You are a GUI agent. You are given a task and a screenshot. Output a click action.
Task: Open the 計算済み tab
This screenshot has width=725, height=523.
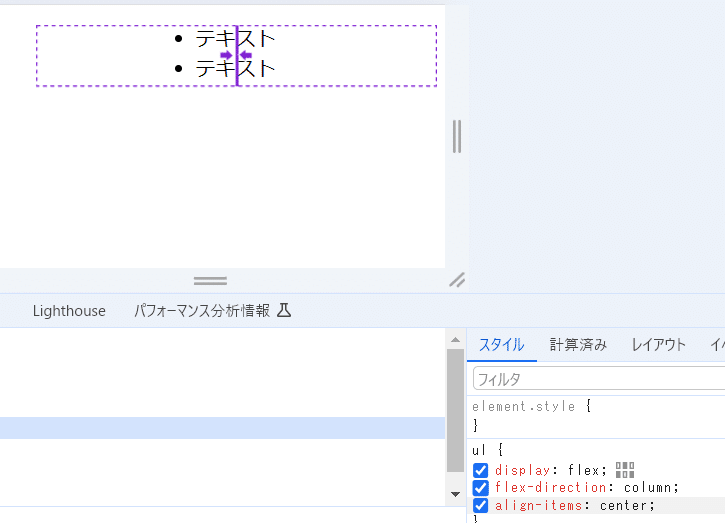578,345
